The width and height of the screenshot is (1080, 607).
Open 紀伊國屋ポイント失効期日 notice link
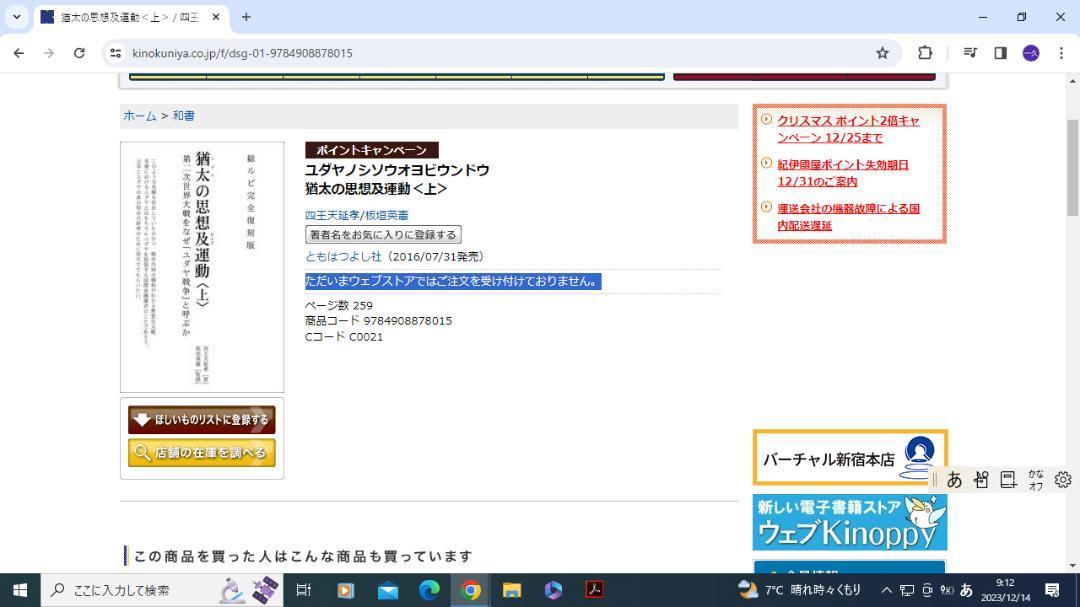843,173
